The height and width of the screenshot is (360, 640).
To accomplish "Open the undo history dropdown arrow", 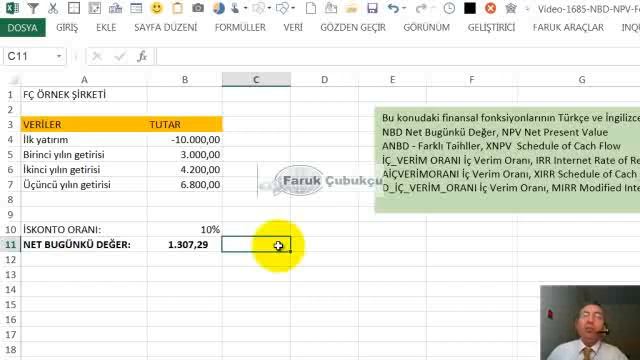I will [404, 8].
